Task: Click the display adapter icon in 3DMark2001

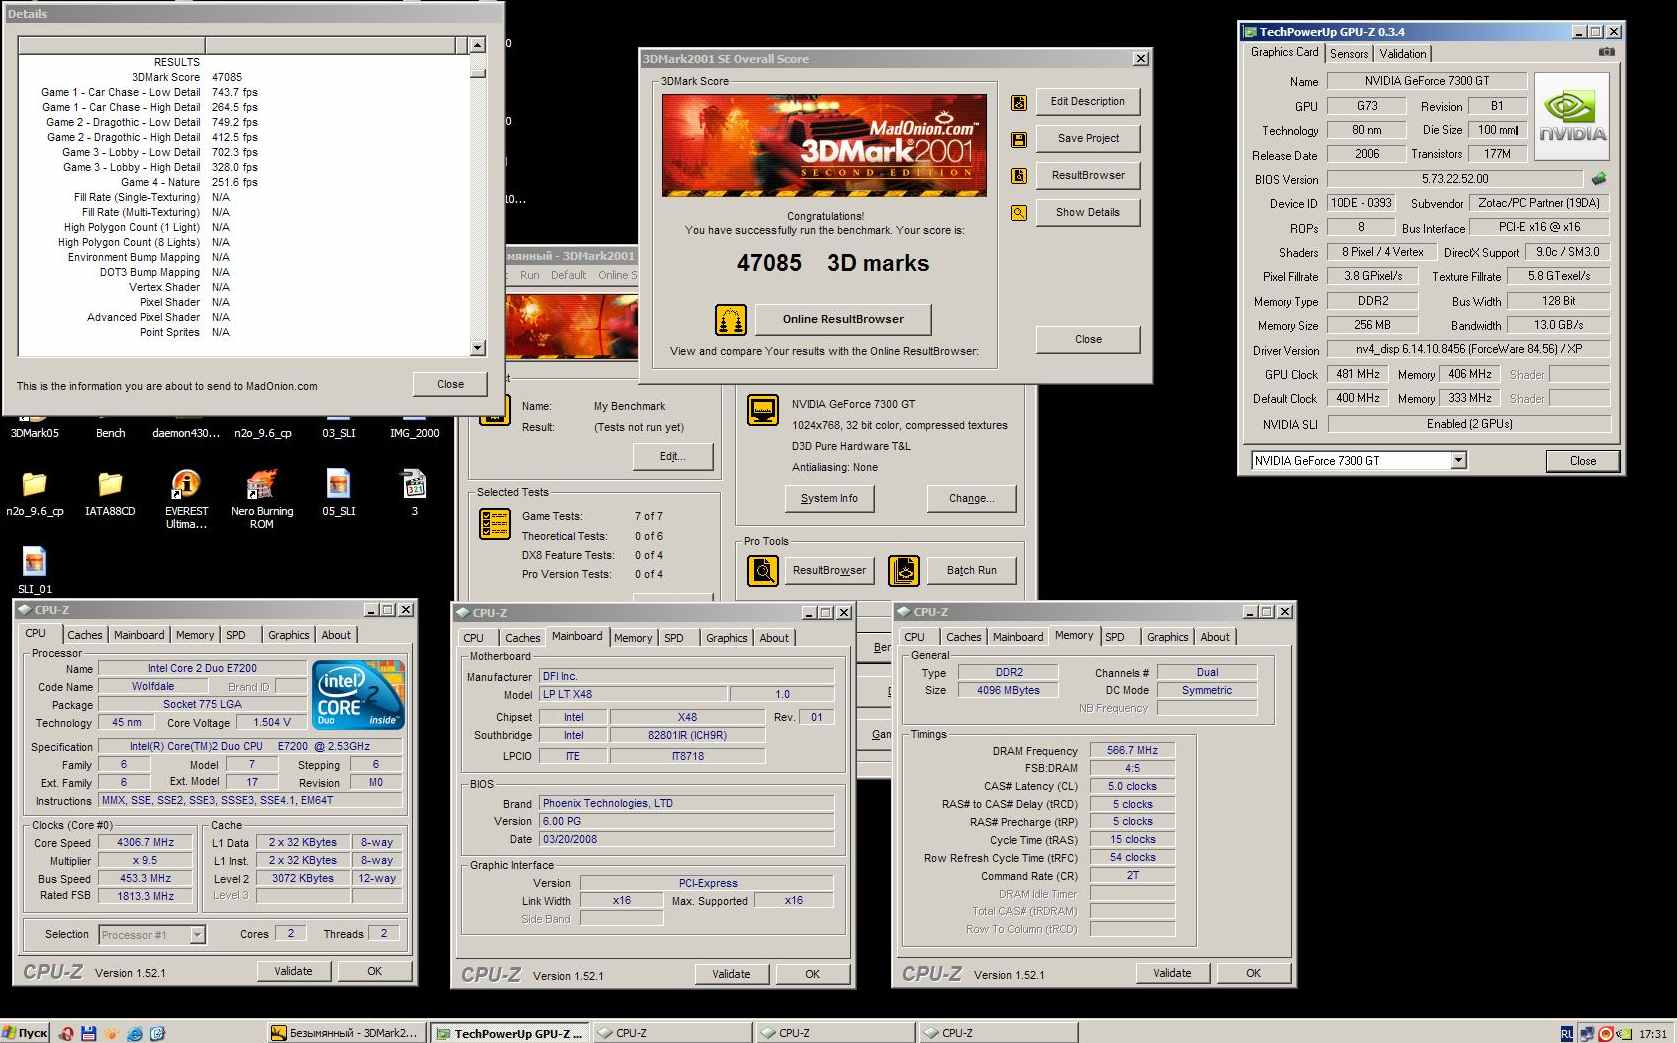Action: [x=763, y=410]
